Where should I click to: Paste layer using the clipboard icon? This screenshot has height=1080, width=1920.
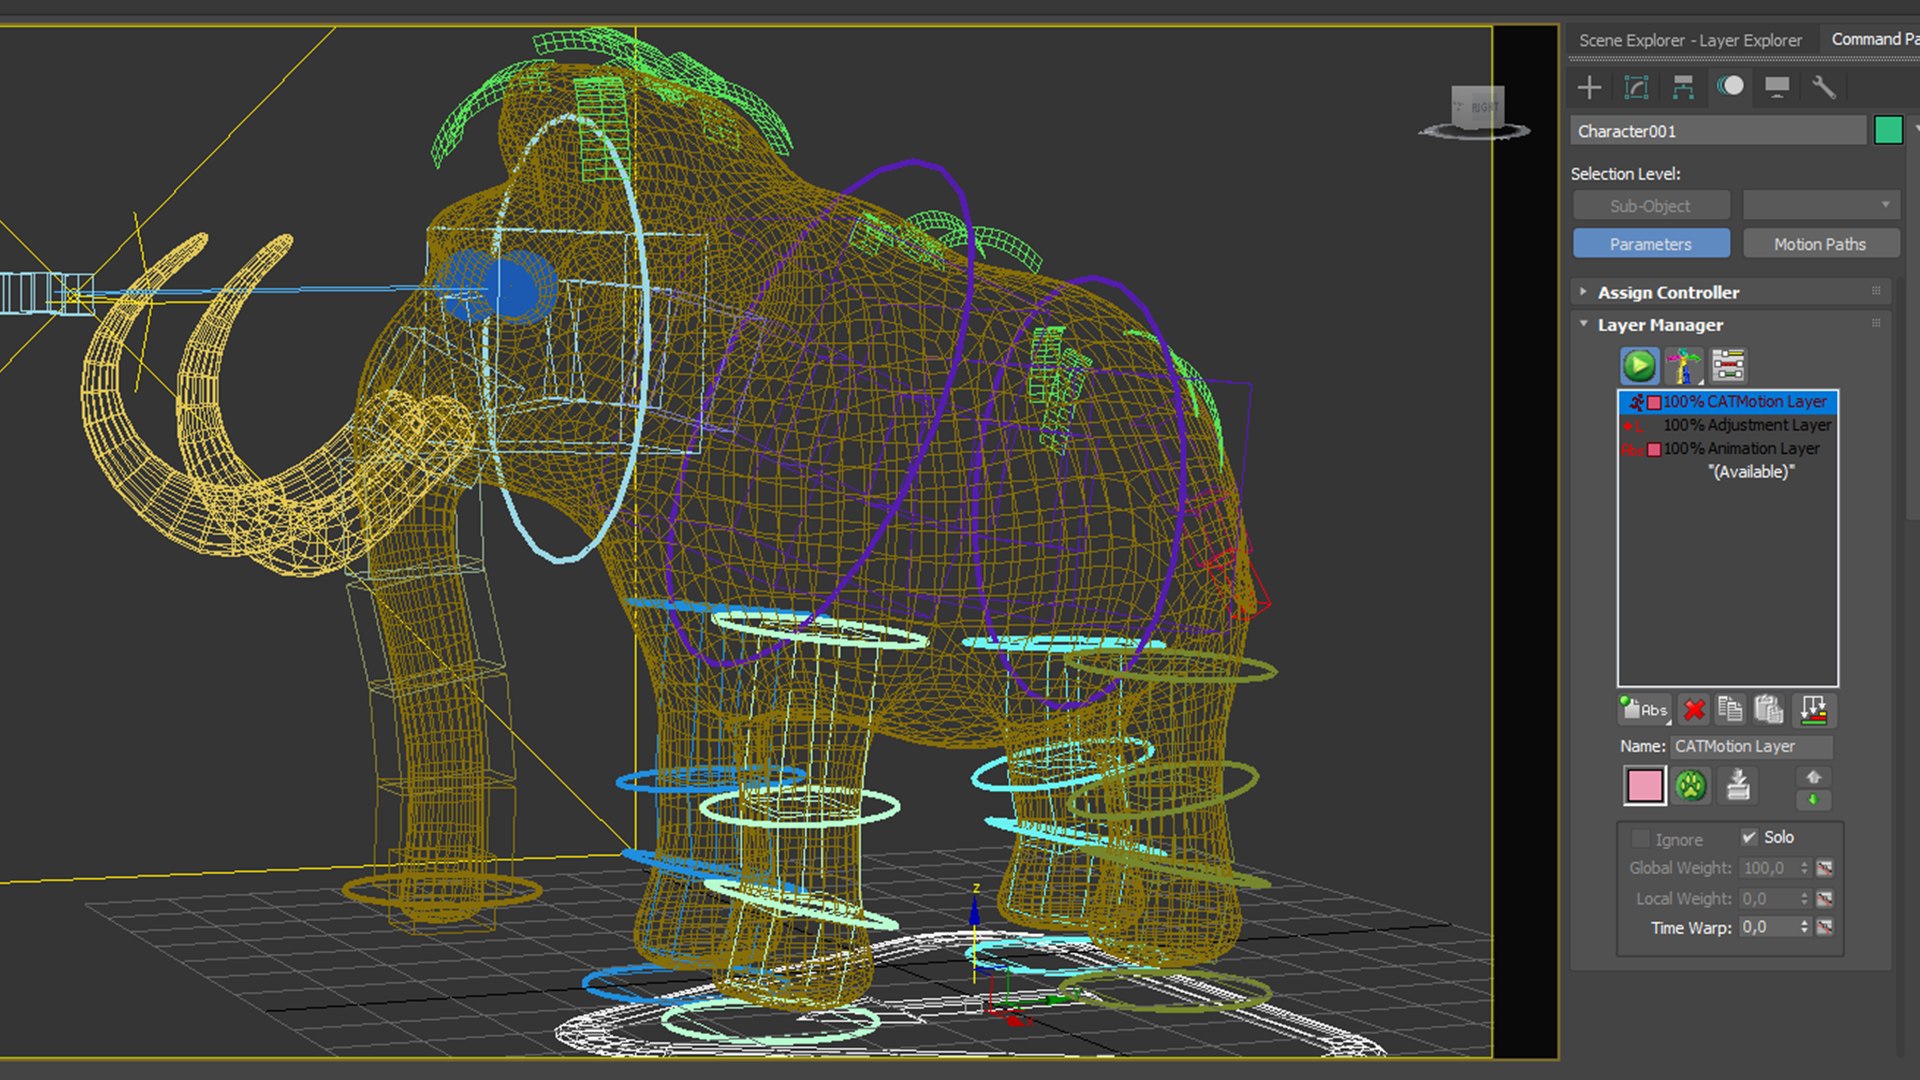click(1769, 710)
